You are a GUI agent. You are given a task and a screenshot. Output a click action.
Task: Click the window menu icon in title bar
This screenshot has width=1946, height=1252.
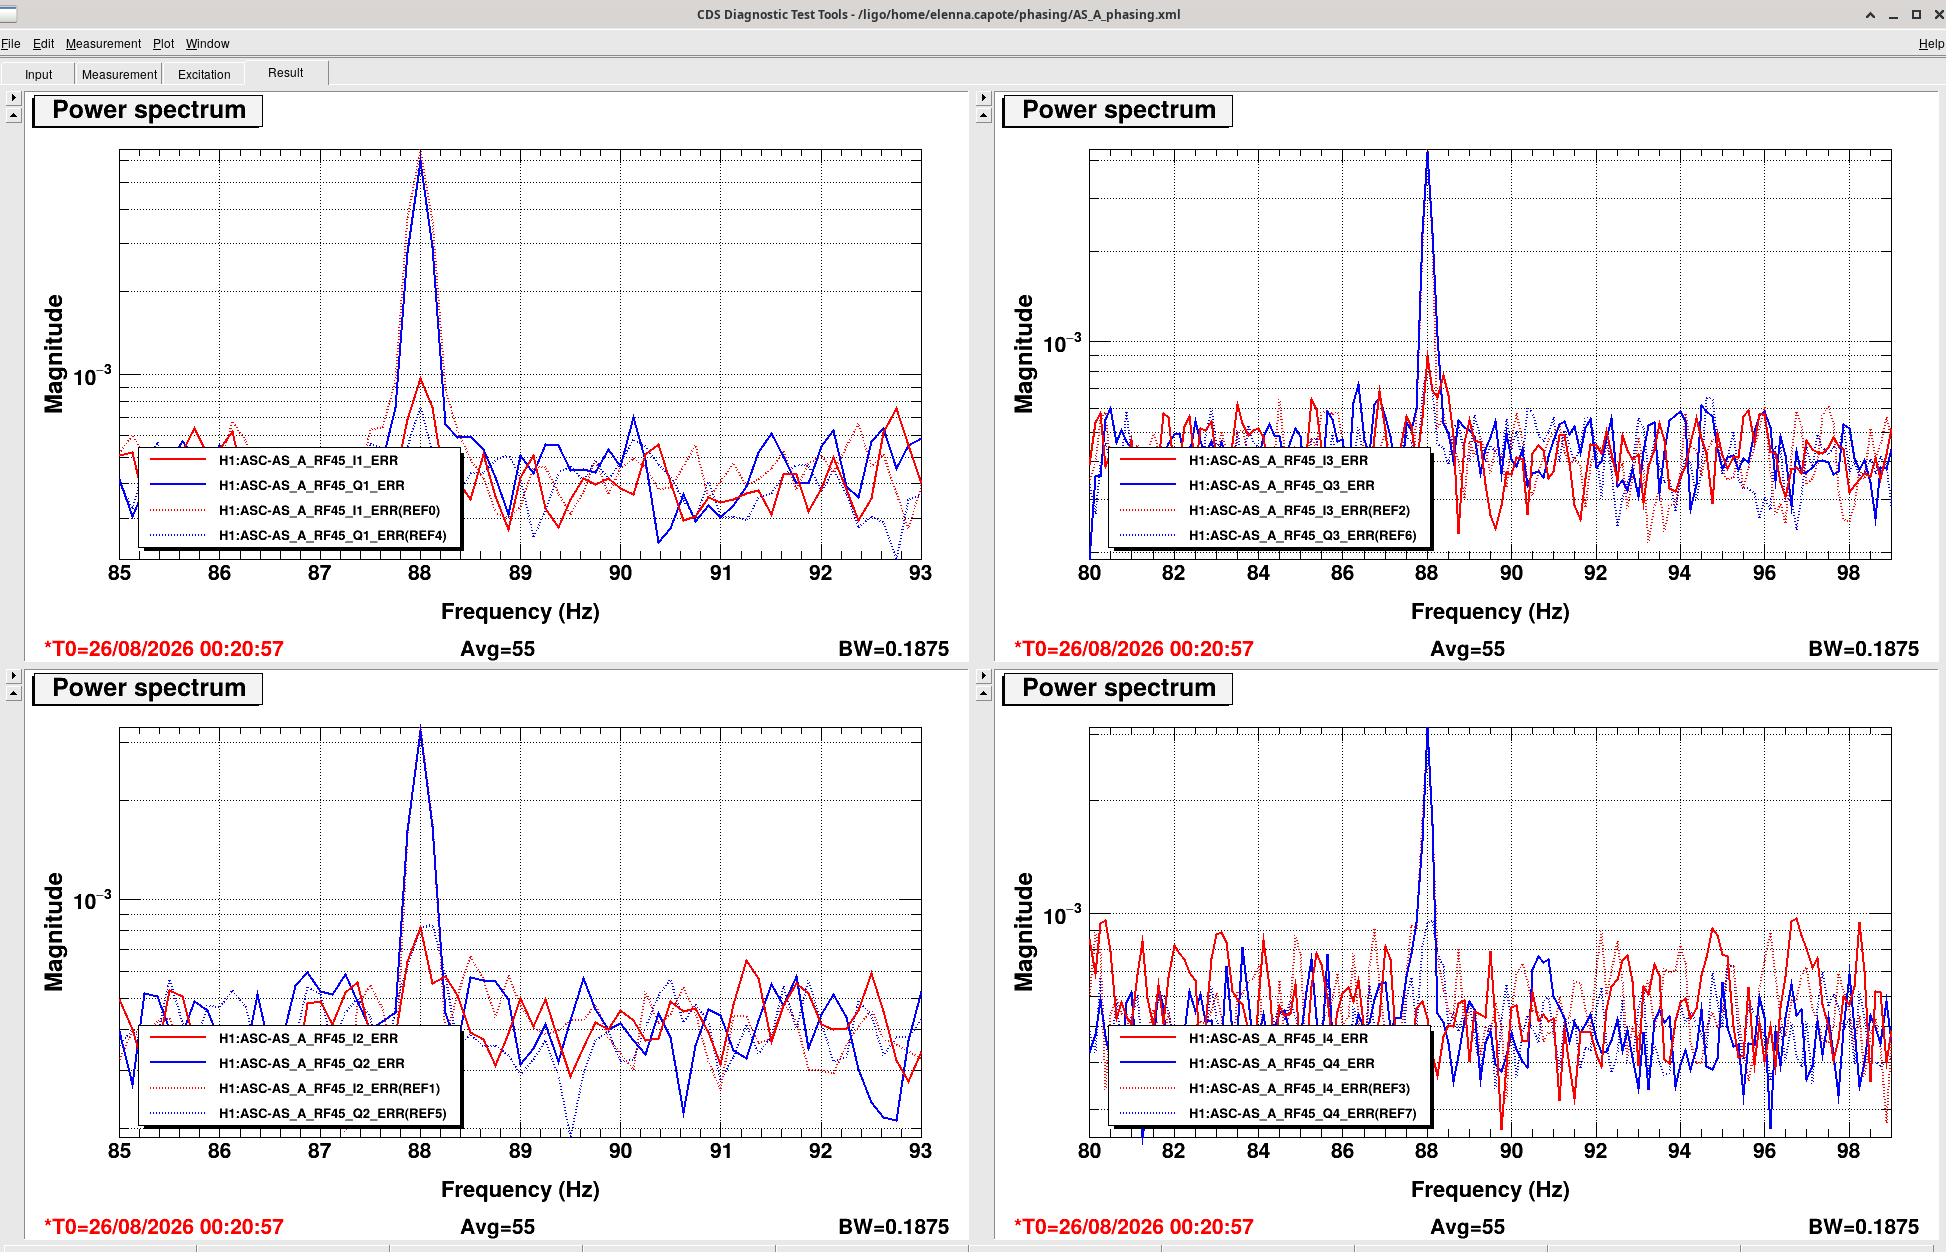click(x=9, y=14)
